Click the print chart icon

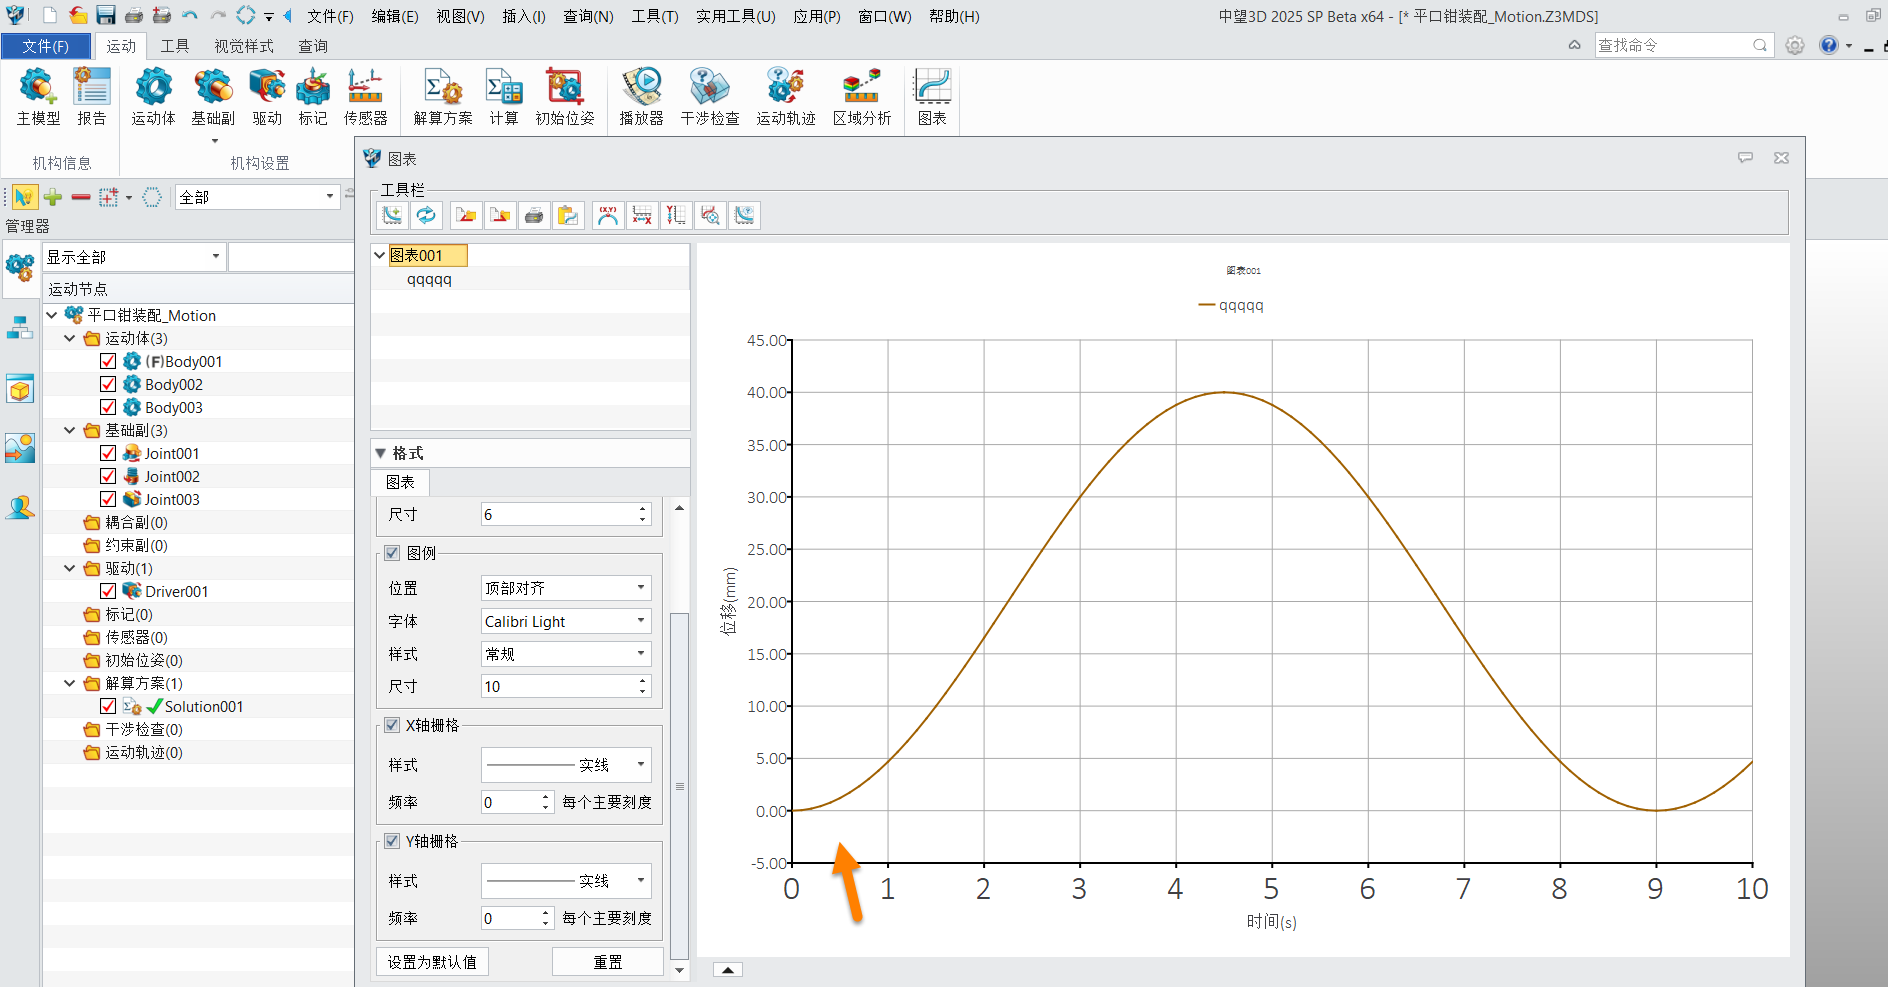pyautogui.click(x=534, y=215)
